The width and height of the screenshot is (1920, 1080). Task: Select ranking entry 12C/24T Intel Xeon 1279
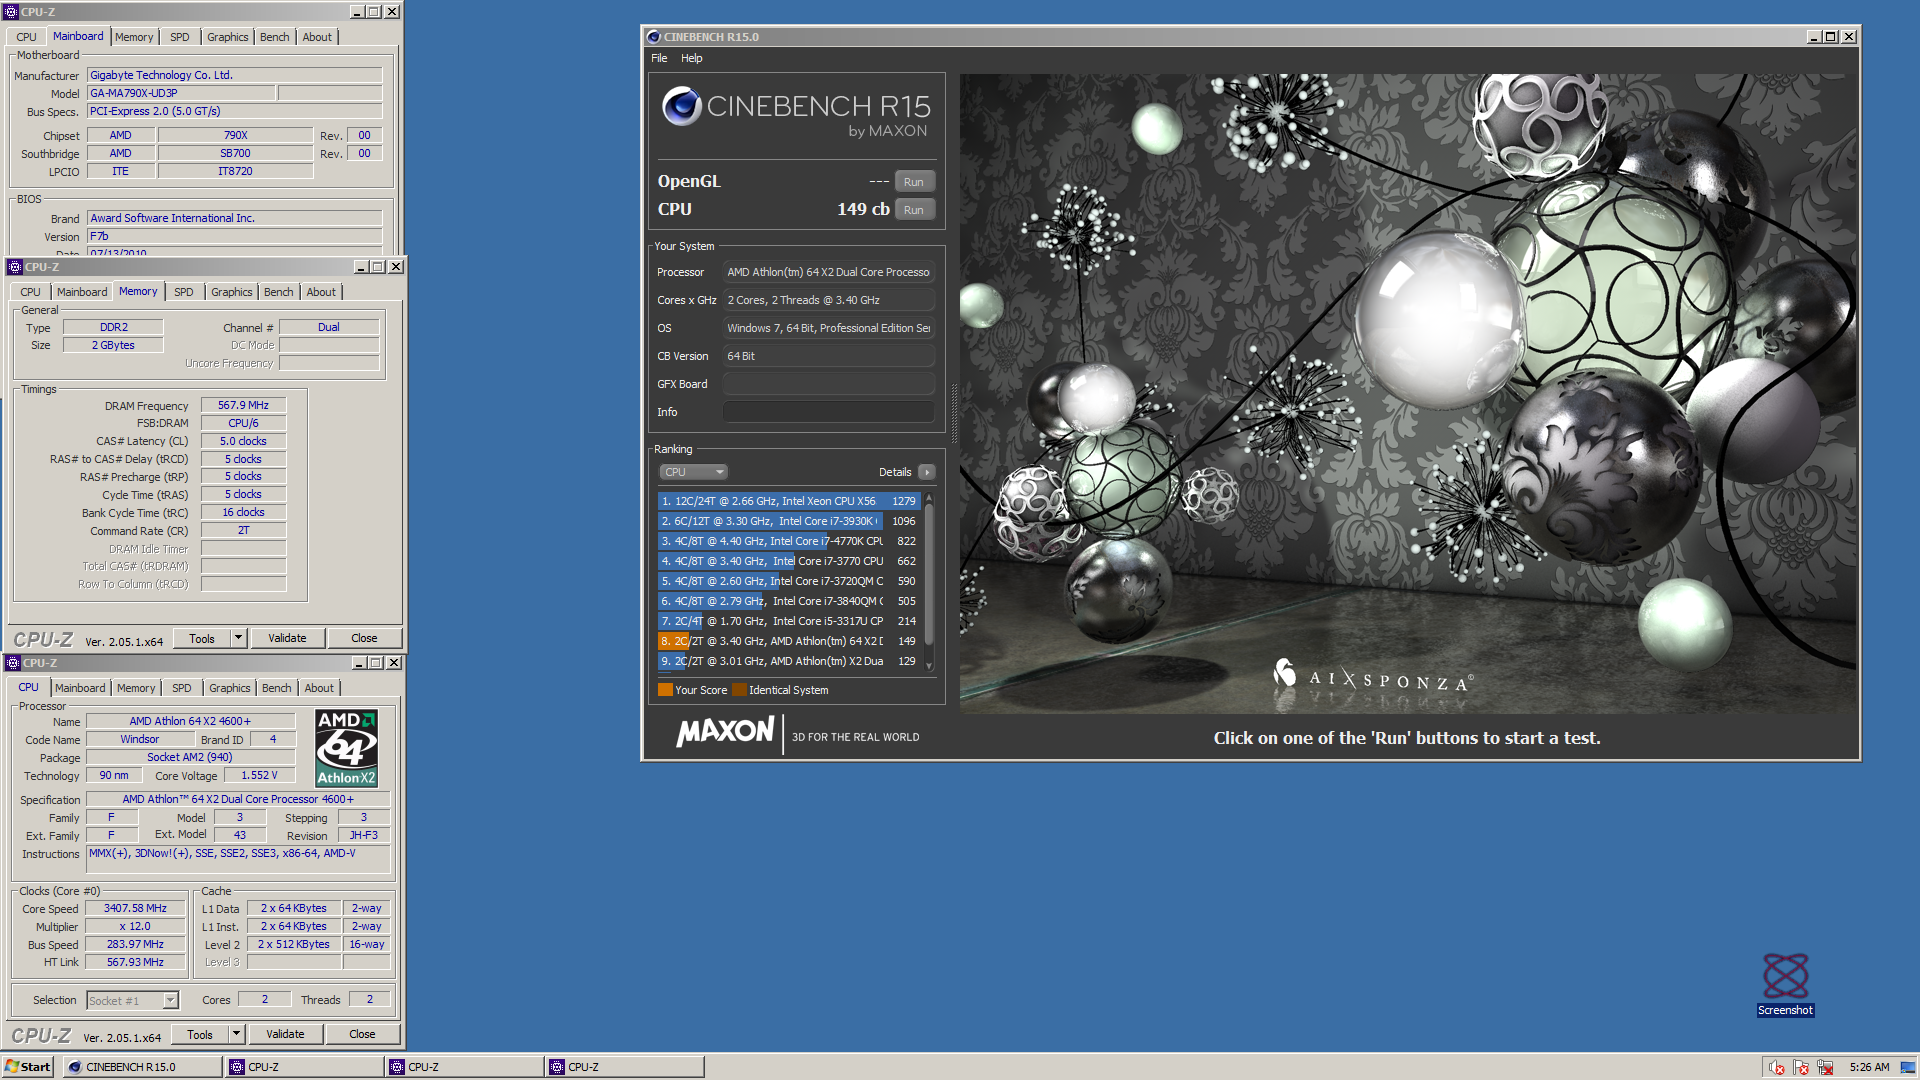[x=788, y=501]
